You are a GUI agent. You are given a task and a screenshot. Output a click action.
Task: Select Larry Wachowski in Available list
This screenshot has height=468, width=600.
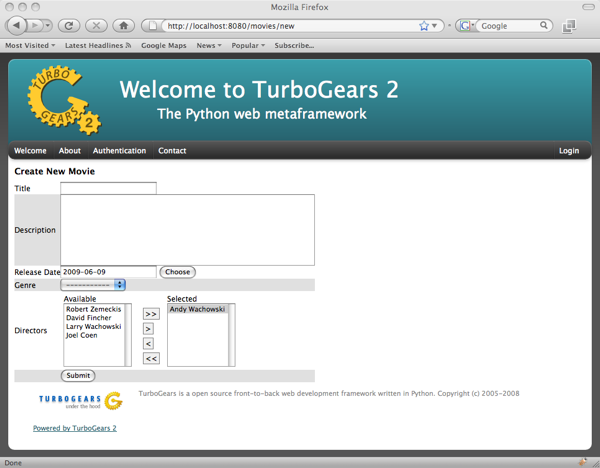(94, 327)
